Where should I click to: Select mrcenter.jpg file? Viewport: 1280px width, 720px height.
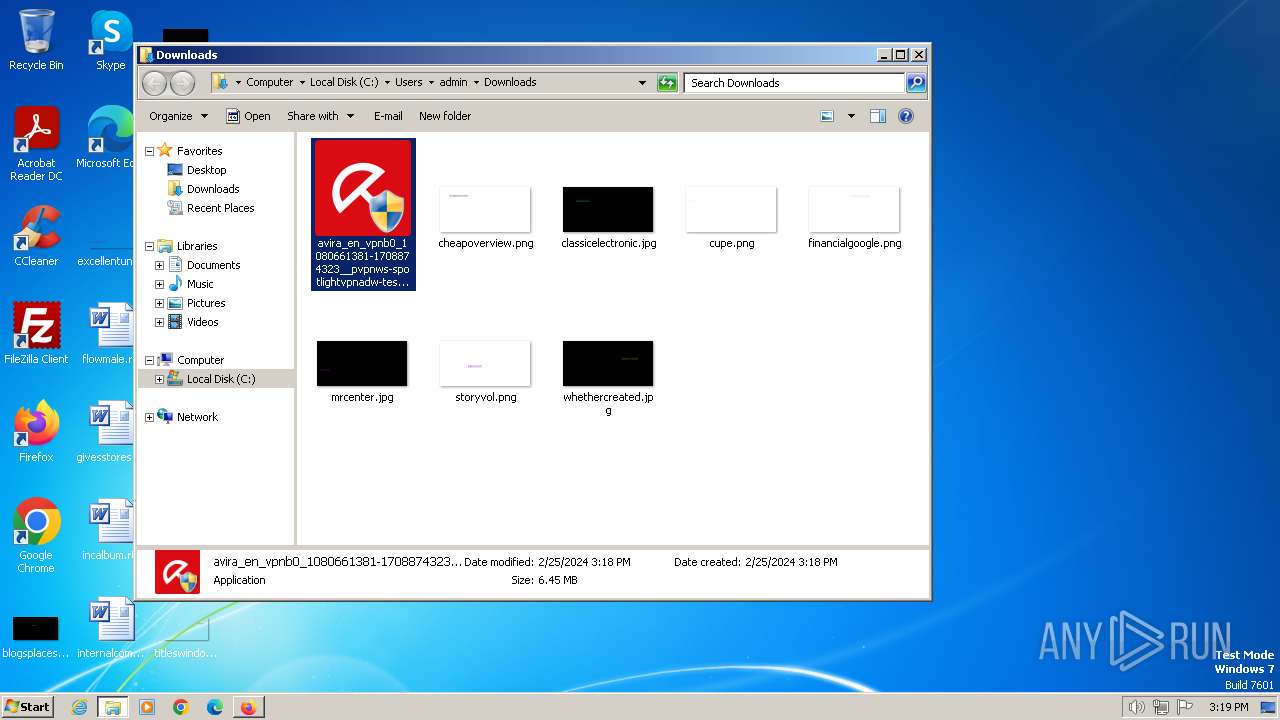(x=362, y=371)
